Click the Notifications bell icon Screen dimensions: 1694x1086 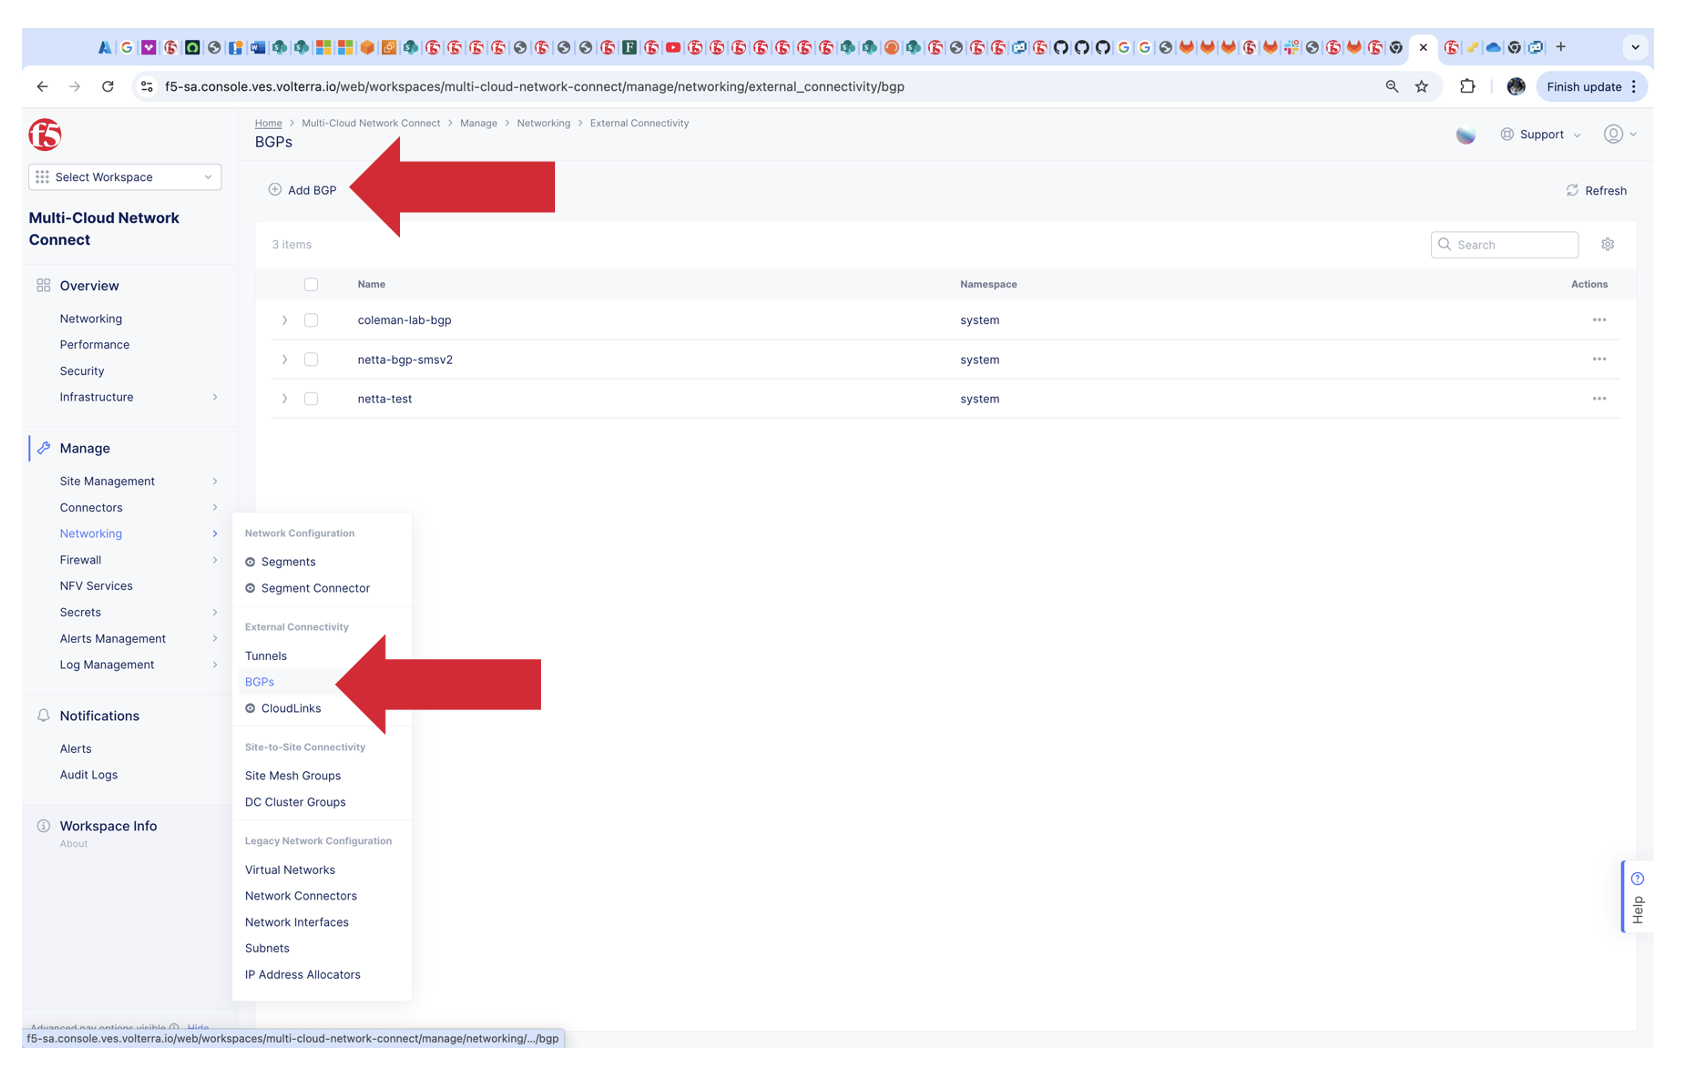click(43, 715)
